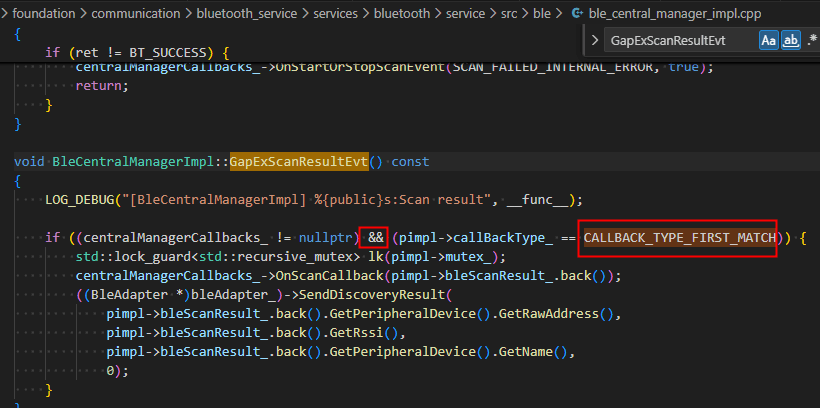Click the nullptr keyword
The width and height of the screenshot is (820, 408).
pyautogui.click(x=326, y=238)
